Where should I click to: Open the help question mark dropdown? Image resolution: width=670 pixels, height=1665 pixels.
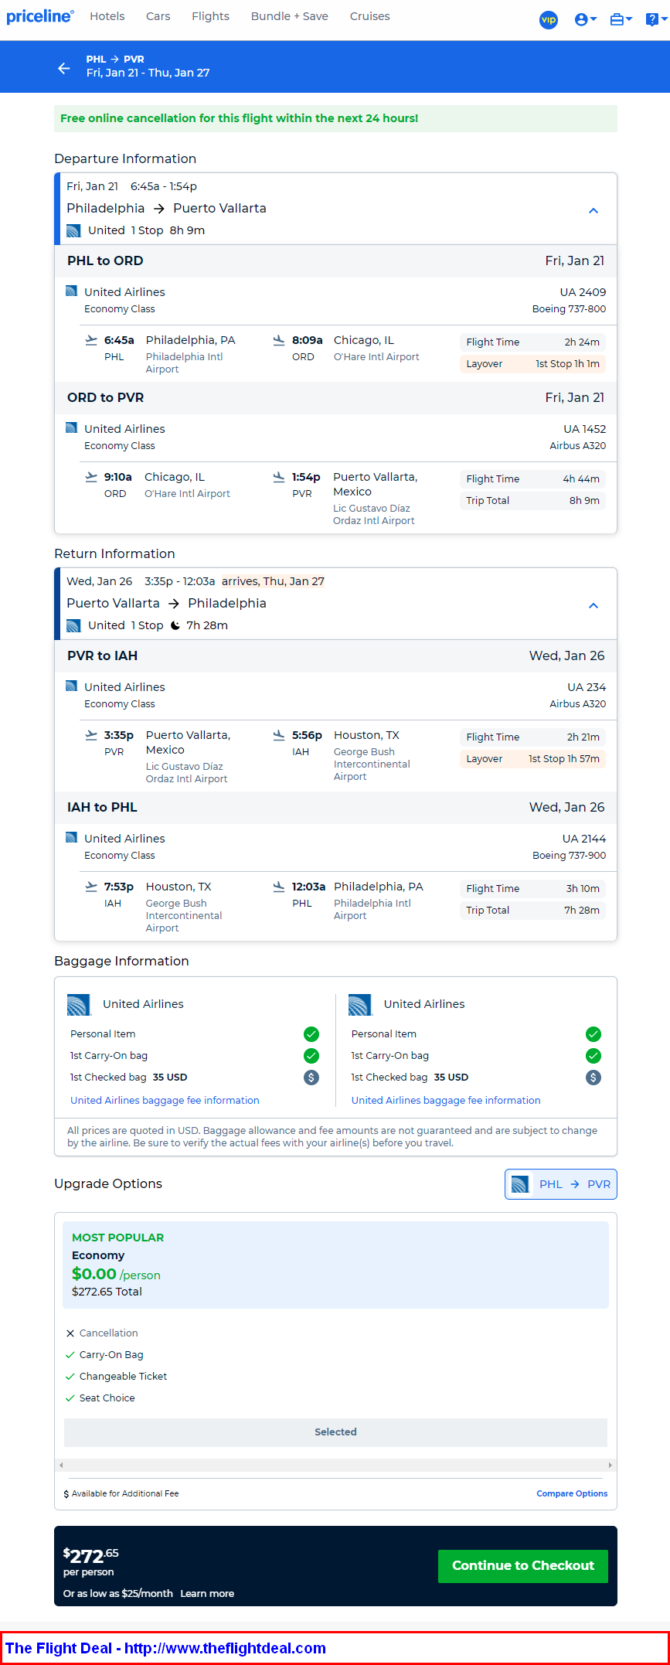656,19
